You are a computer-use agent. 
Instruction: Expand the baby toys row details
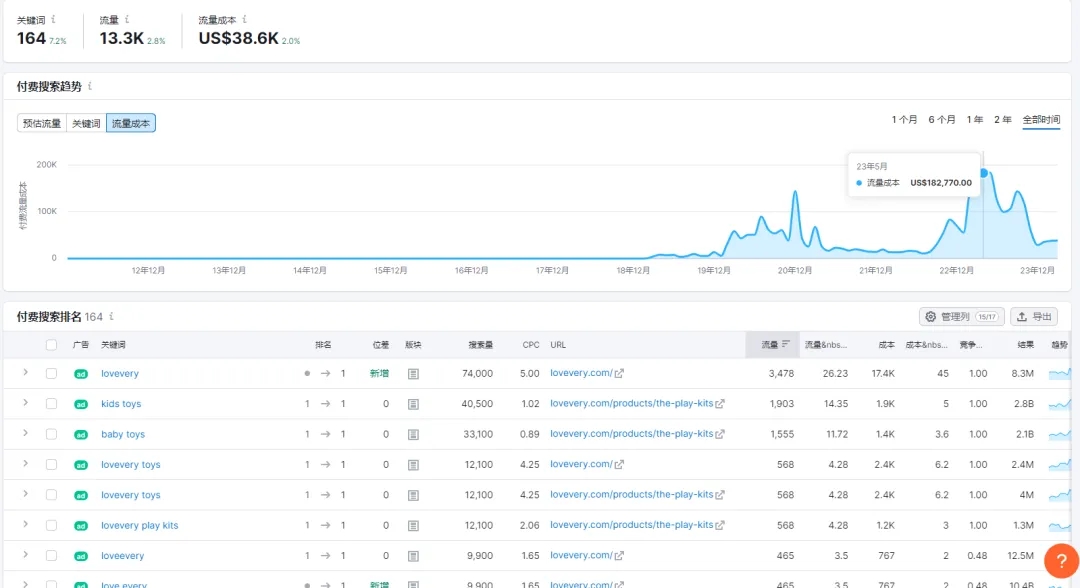(25, 434)
